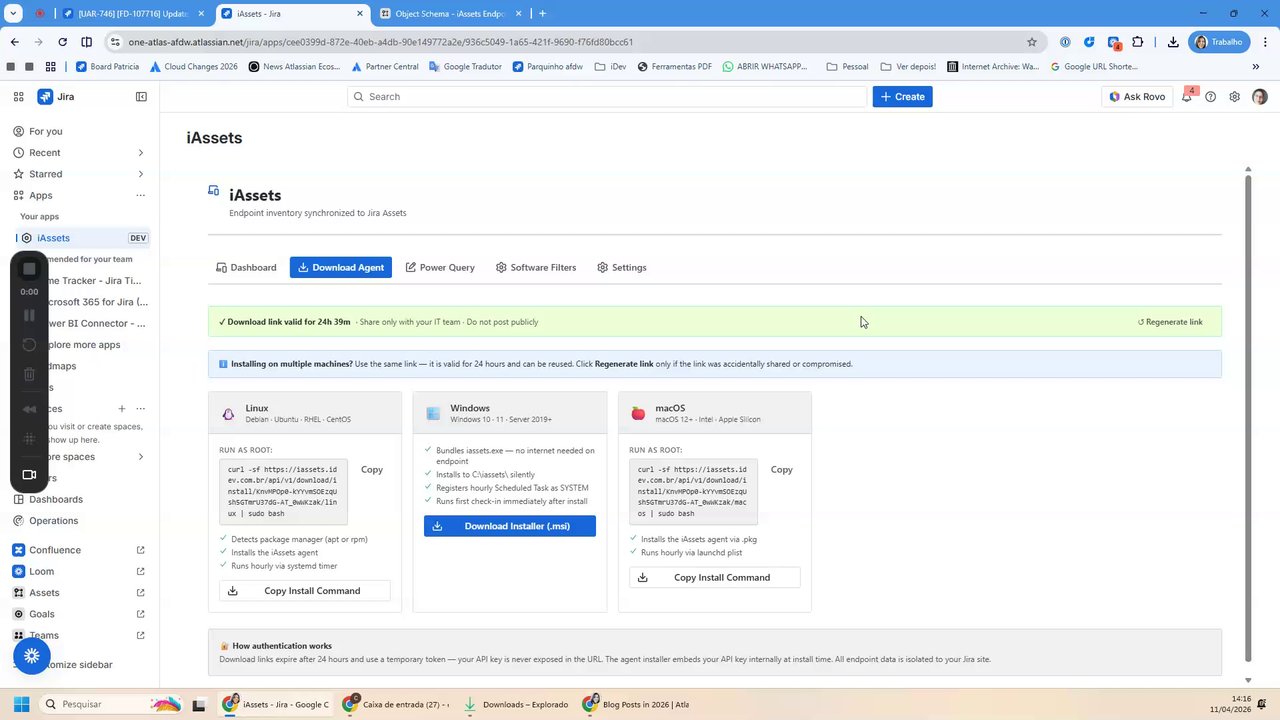
Task: Open the browser Downloads icon
Action: [x=1173, y=42]
